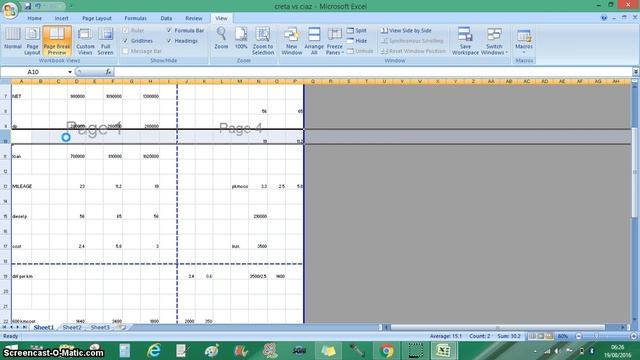Open Google Chrome from taskbar
The height and width of the screenshot is (360, 640).
tap(387, 351)
